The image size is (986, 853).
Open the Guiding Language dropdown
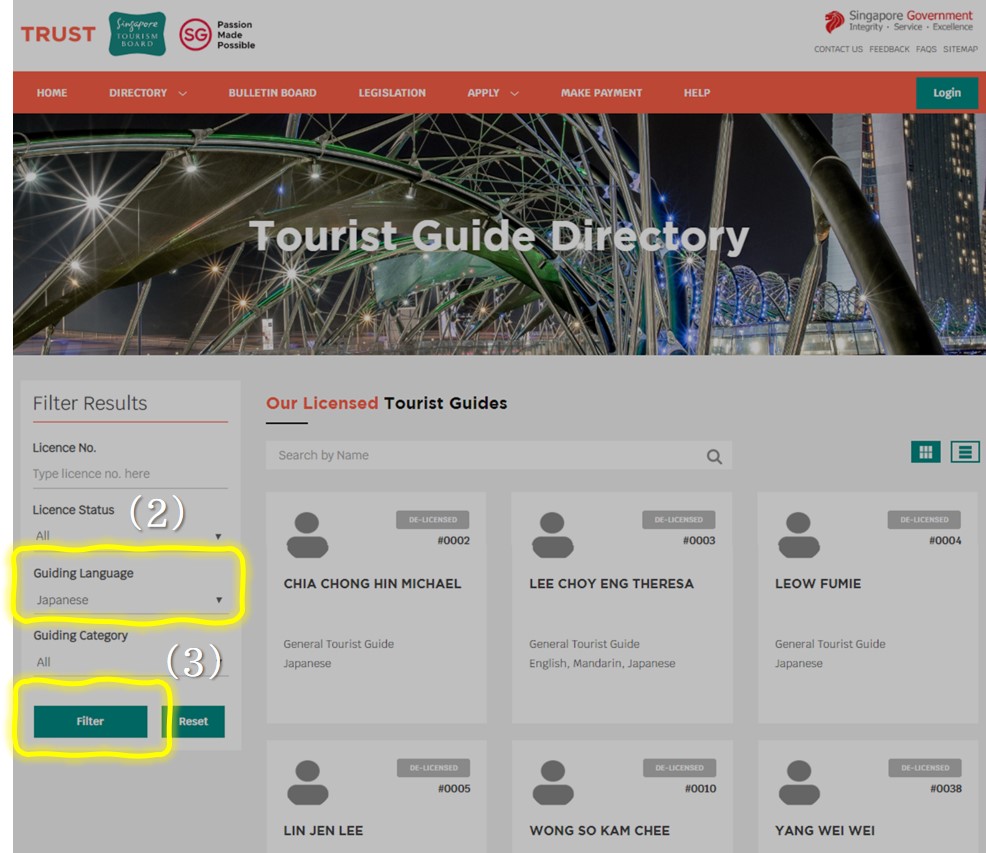pos(128,600)
